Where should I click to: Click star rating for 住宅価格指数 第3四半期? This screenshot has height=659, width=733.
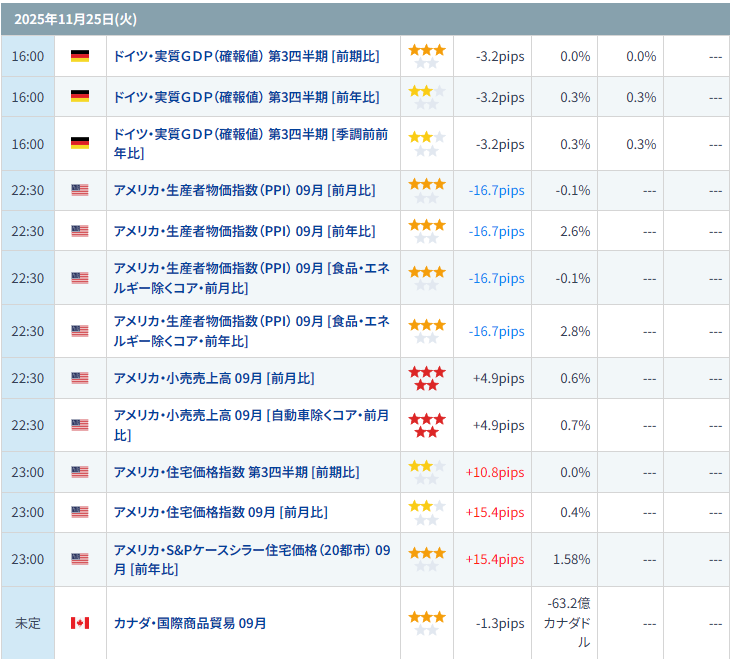427,472
